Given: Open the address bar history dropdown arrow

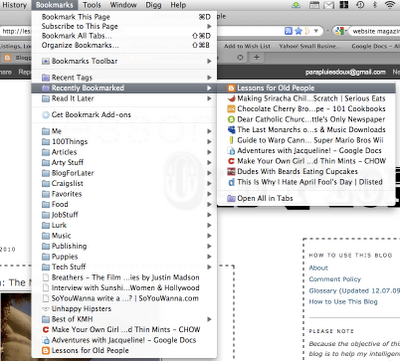Looking at the screenshot, I should click(x=316, y=31).
